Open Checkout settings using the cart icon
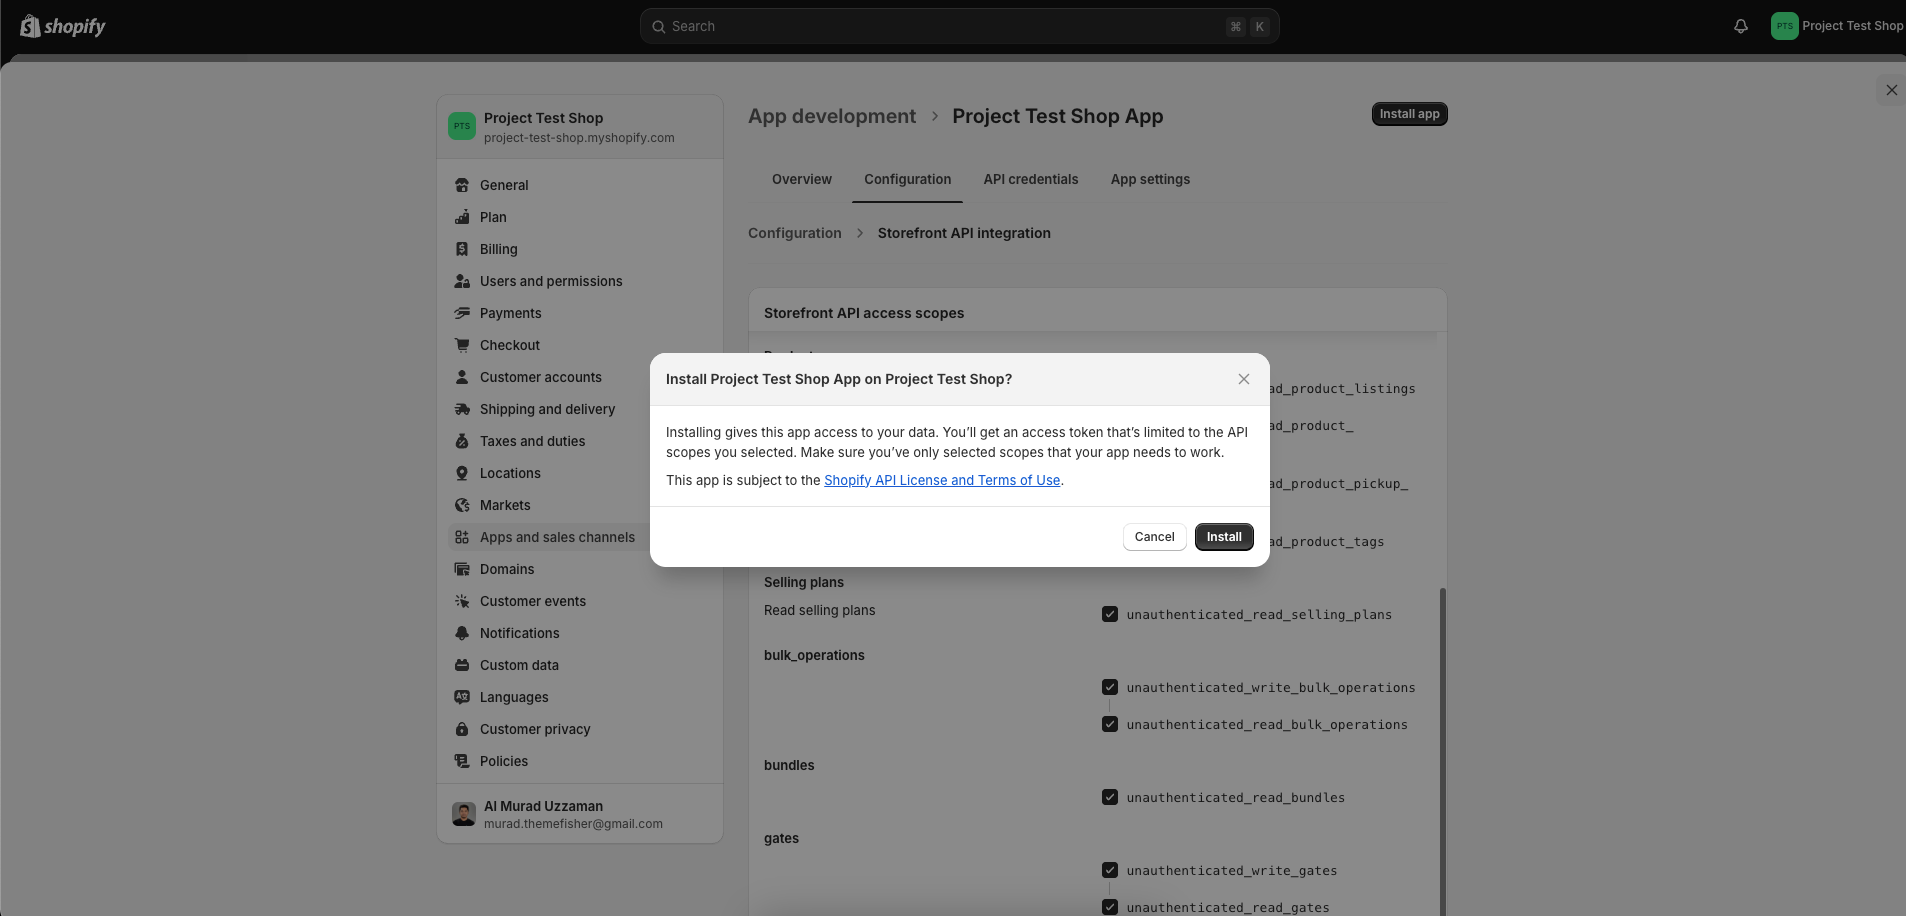 (x=461, y=345)
